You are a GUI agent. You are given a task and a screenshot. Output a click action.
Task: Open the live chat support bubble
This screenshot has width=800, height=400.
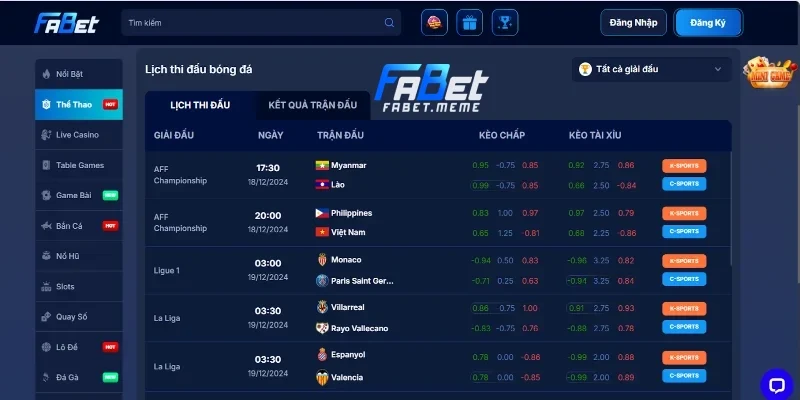pyautogui.click(x=777, y=385)
